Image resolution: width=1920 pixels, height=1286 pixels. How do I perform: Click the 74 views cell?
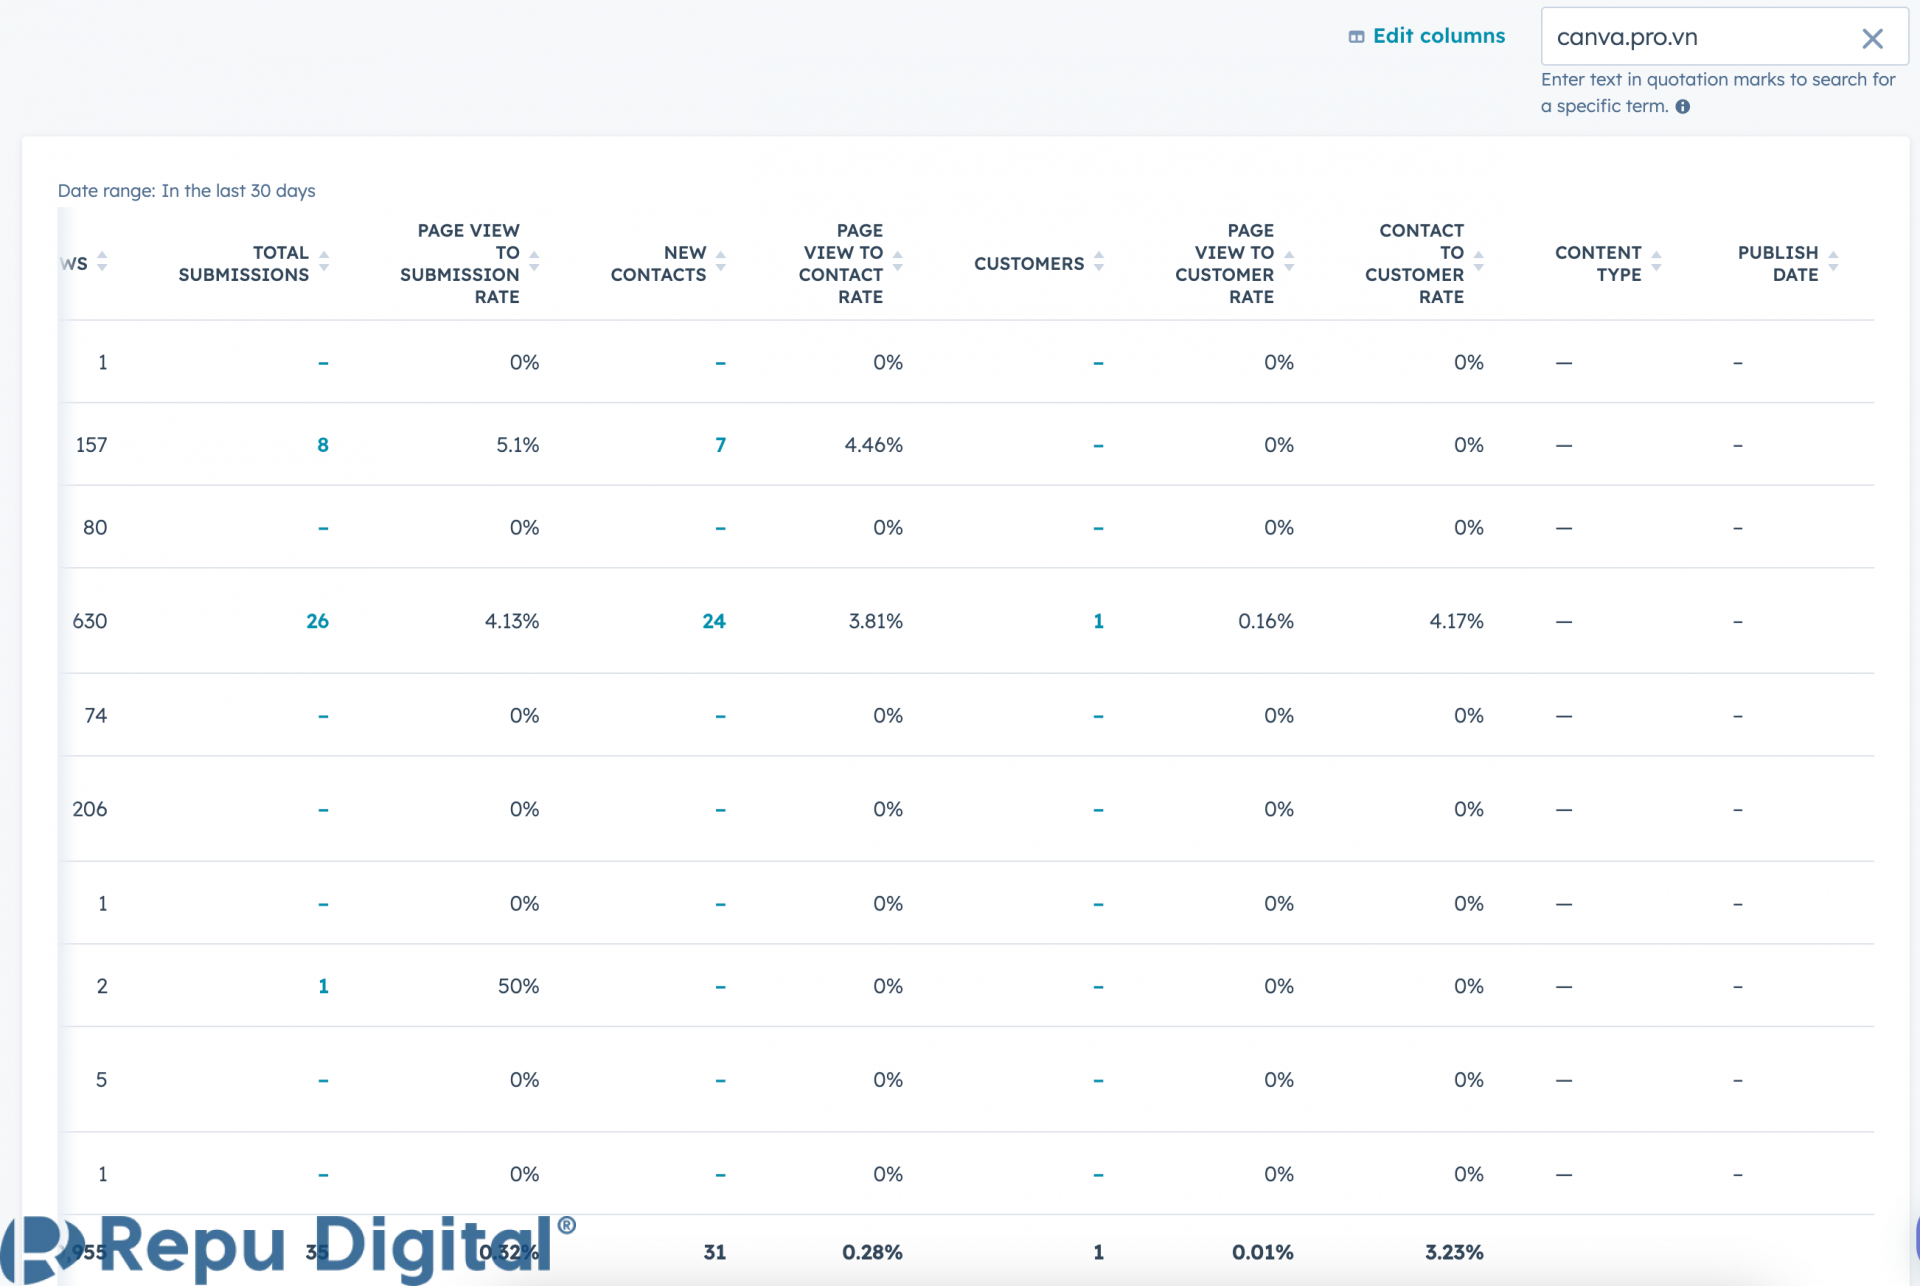[x=95, y=715]
